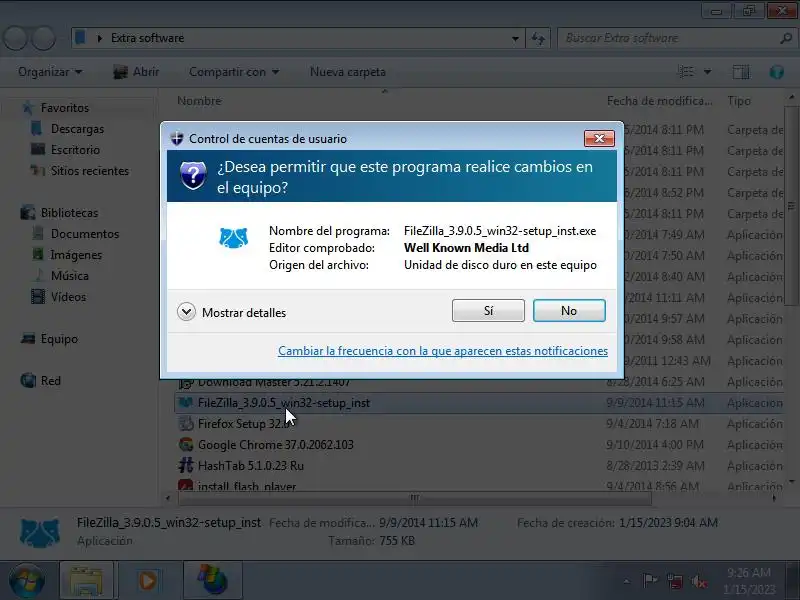The image size is (800, 600).
Task: Click install_flash_player file row
Action: pos(479,485)
